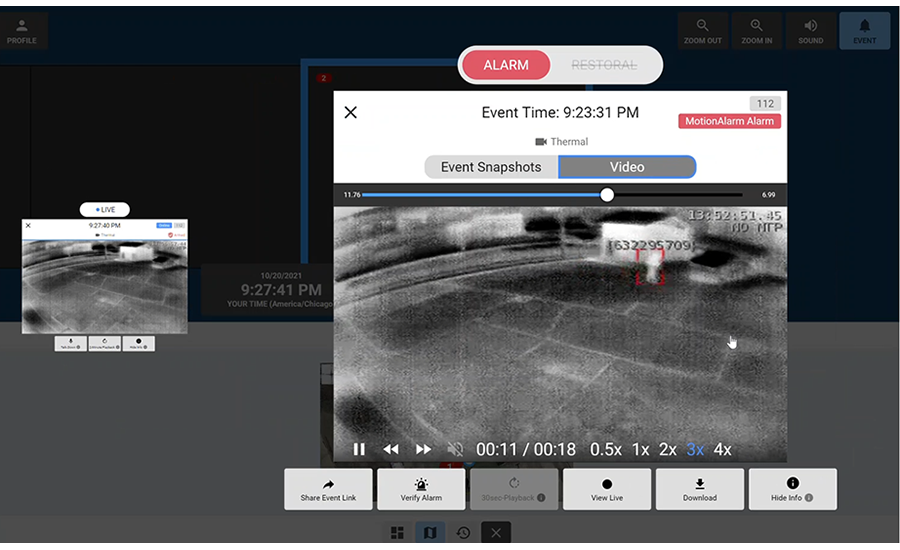
Task: Click the Zoom In magnifier icon
Action: (x=757, y=32)
